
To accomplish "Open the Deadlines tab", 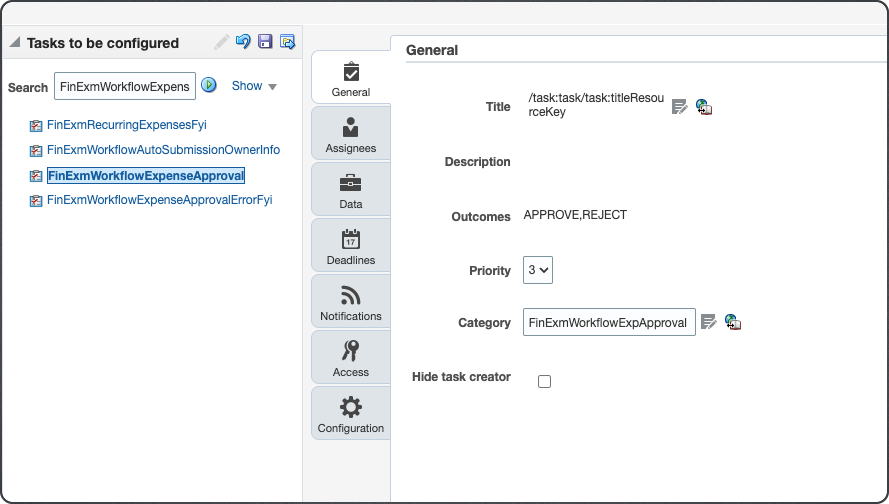I will coord(351,245).
